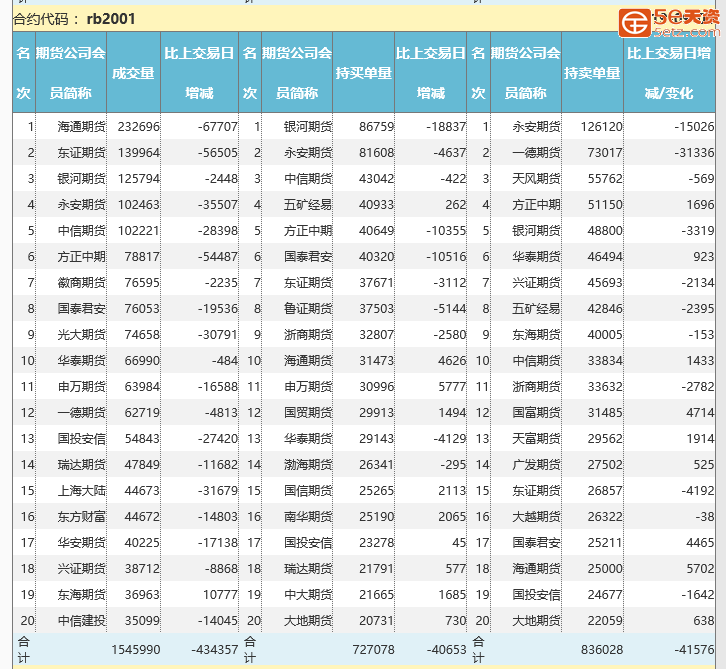Click short position 51150 of 方正中期
Viewport: 726px width, 669px height.
(605, 204)
